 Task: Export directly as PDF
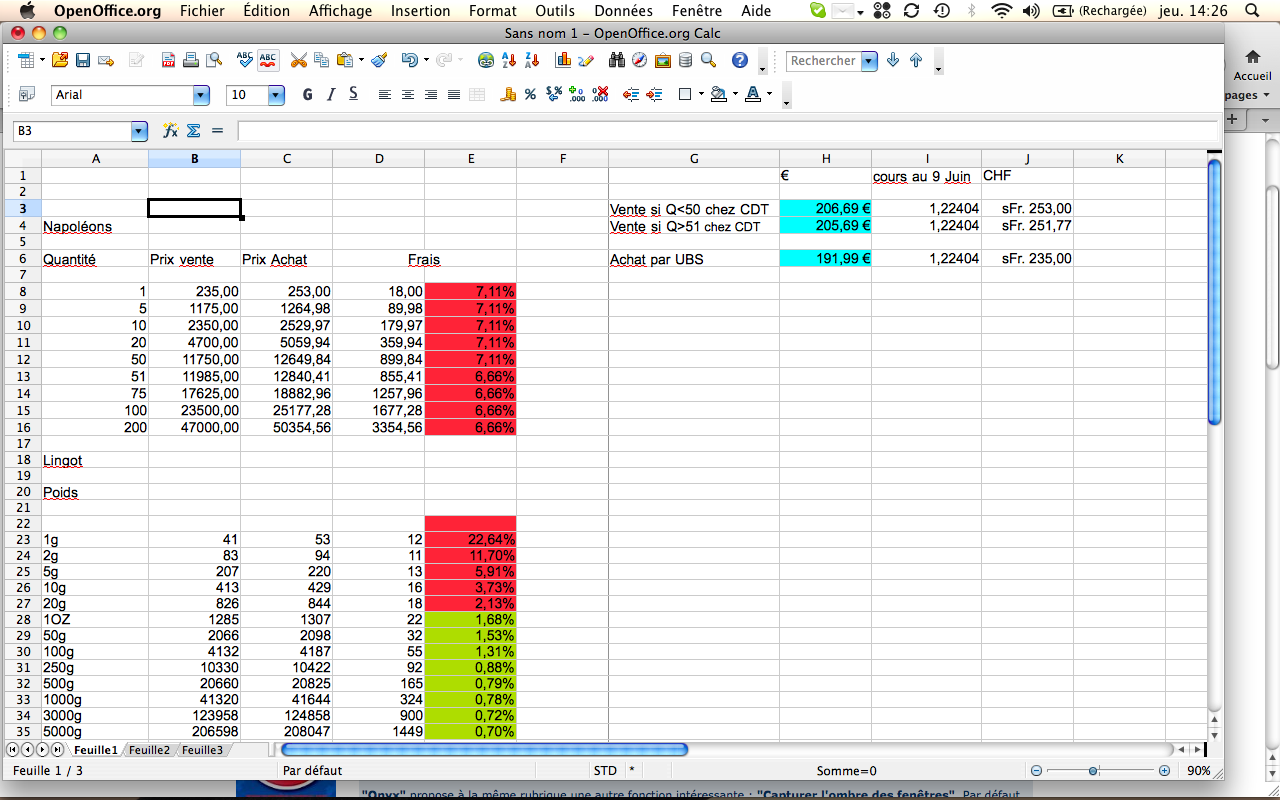[169, 61]
